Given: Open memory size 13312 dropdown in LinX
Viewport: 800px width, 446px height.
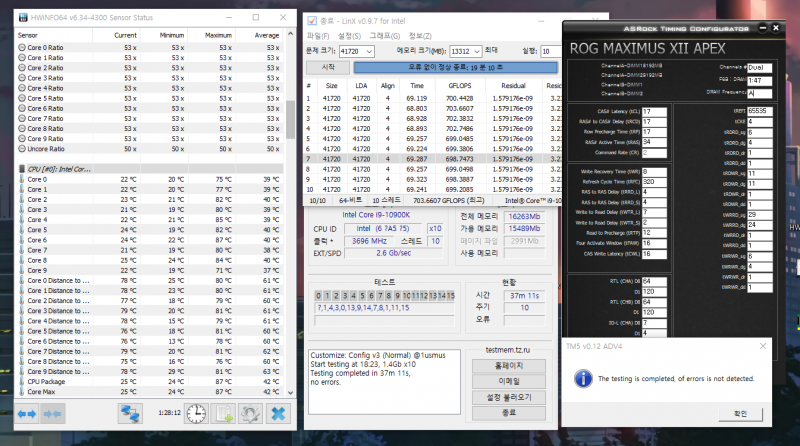Looking at the screenshot, I should coord(477,52).
